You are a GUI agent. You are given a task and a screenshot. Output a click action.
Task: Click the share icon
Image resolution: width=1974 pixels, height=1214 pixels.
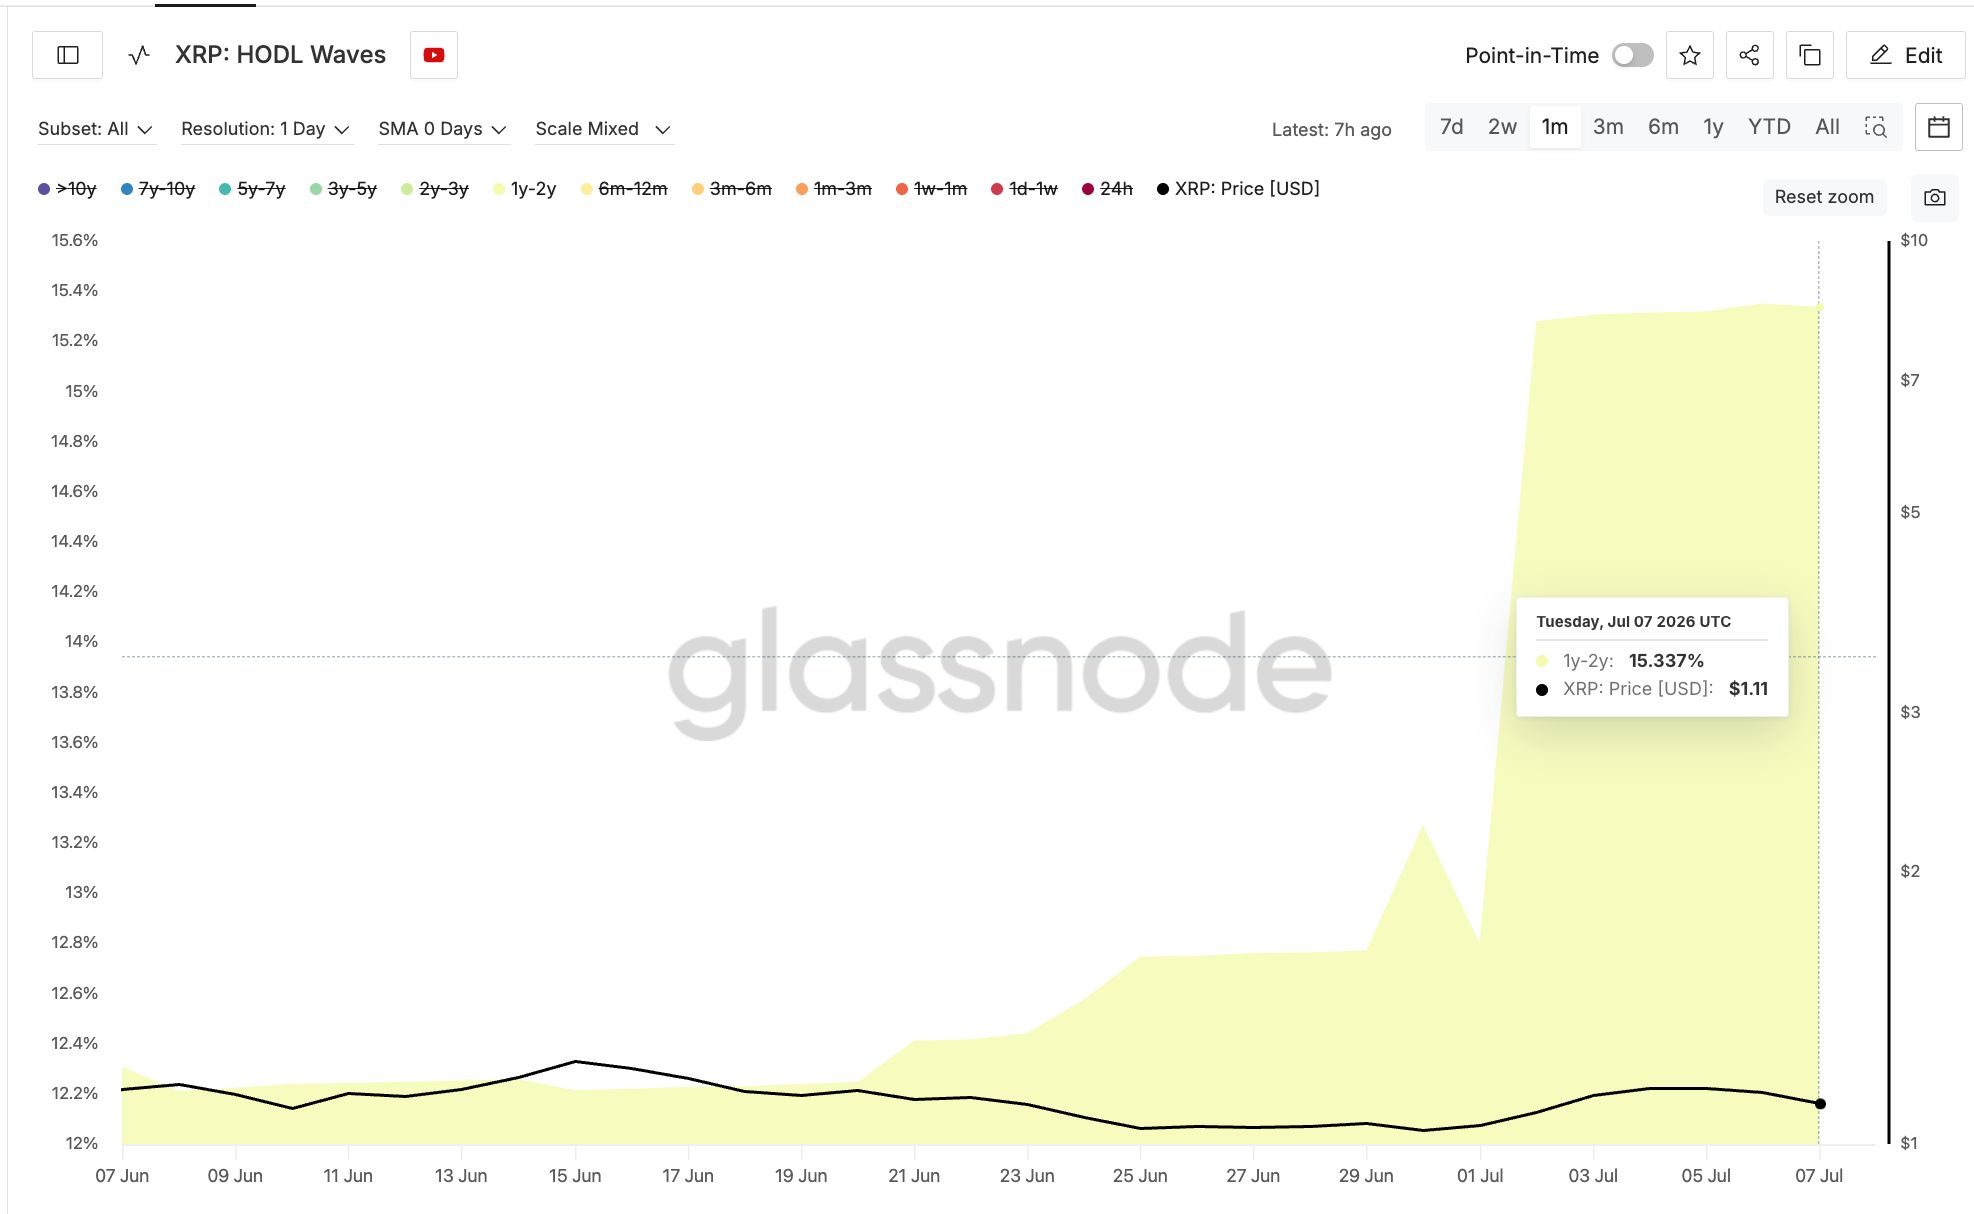click(x=1749, y=55)
